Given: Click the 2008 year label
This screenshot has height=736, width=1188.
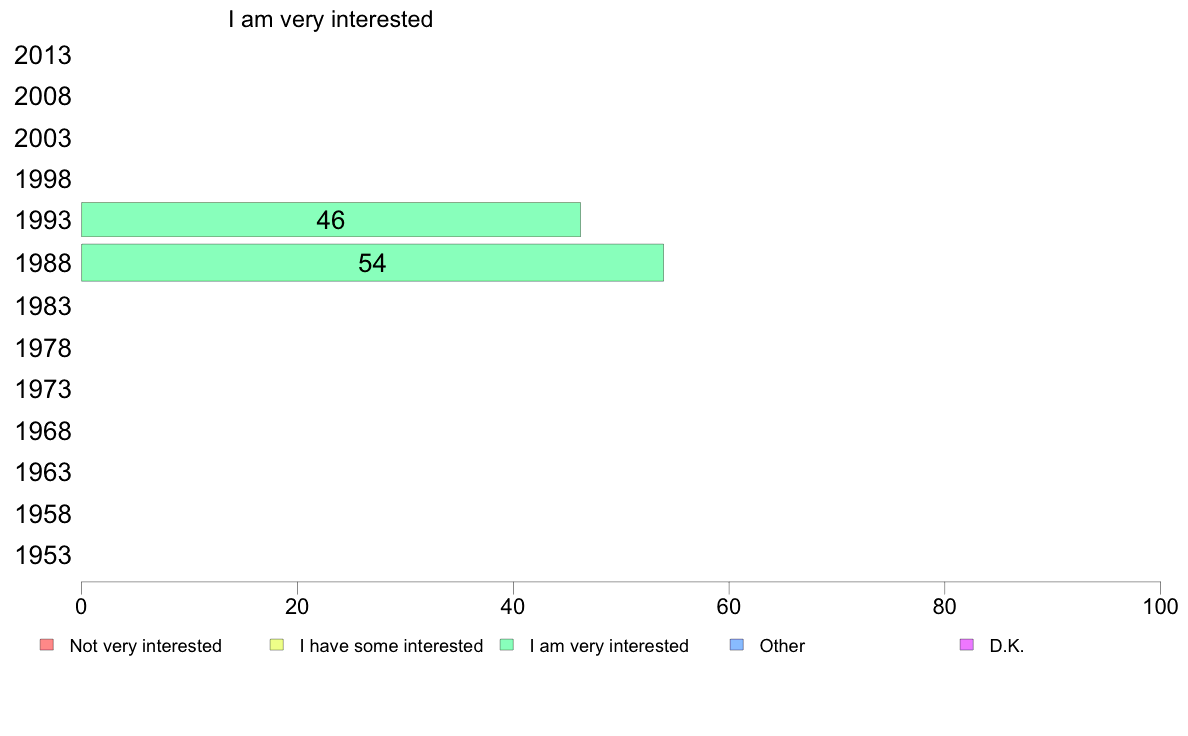Looking at the screenshot, I should pyautogui.click(x=42, y=97).
